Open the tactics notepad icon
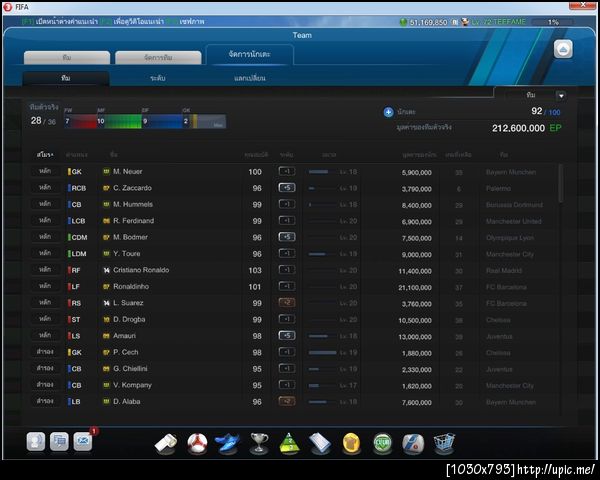Image resolution: width=600 pixels, height=480 pixels. pyautogui.click(x=320, y=444)
